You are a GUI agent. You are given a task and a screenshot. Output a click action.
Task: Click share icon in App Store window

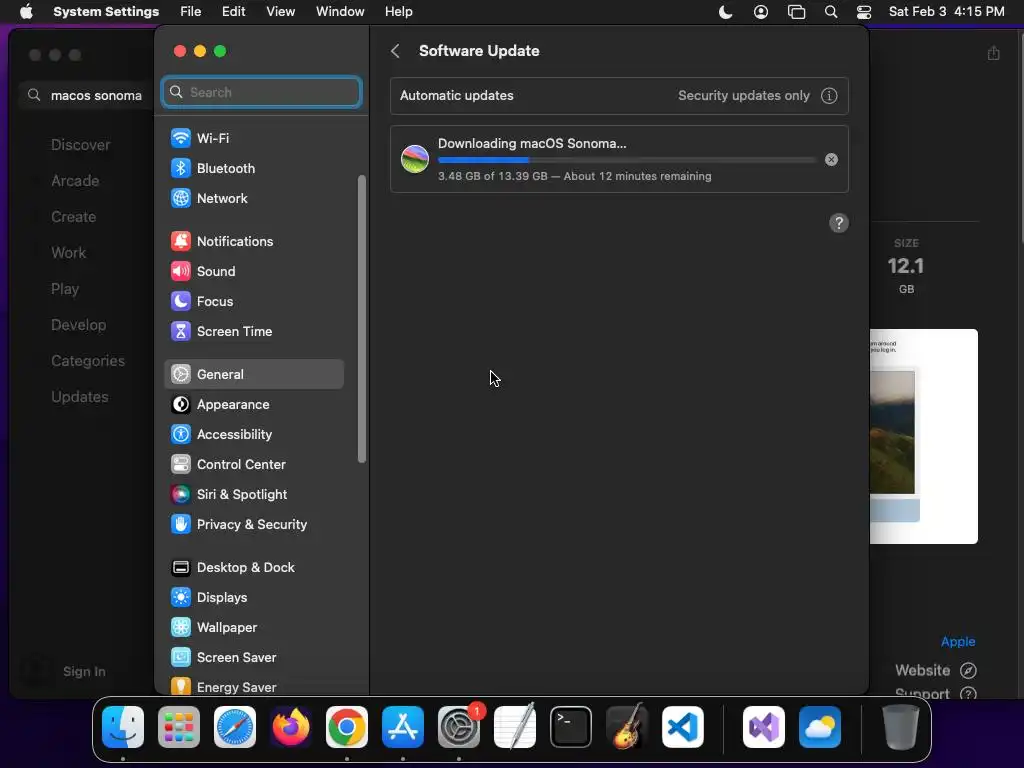pyautogui.click(x=993, y=53)
